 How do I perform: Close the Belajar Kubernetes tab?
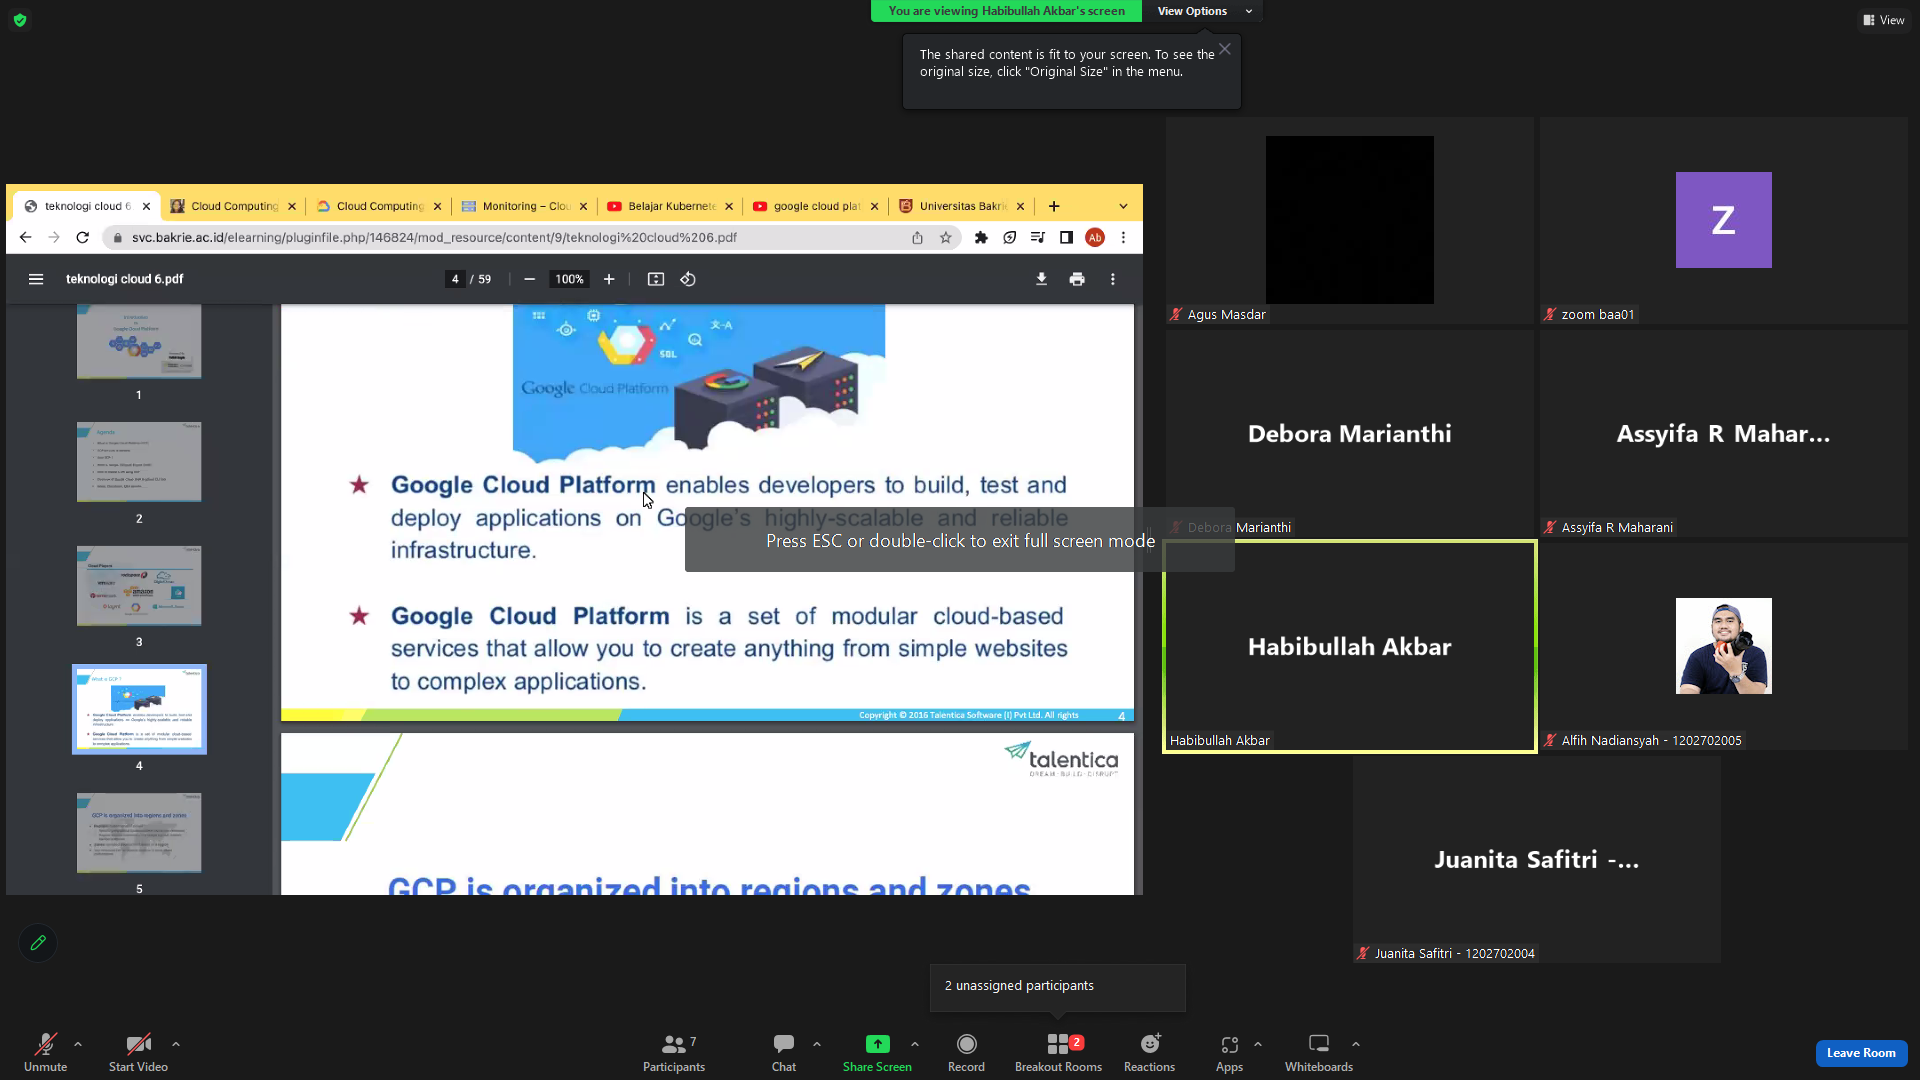[729, 206]
